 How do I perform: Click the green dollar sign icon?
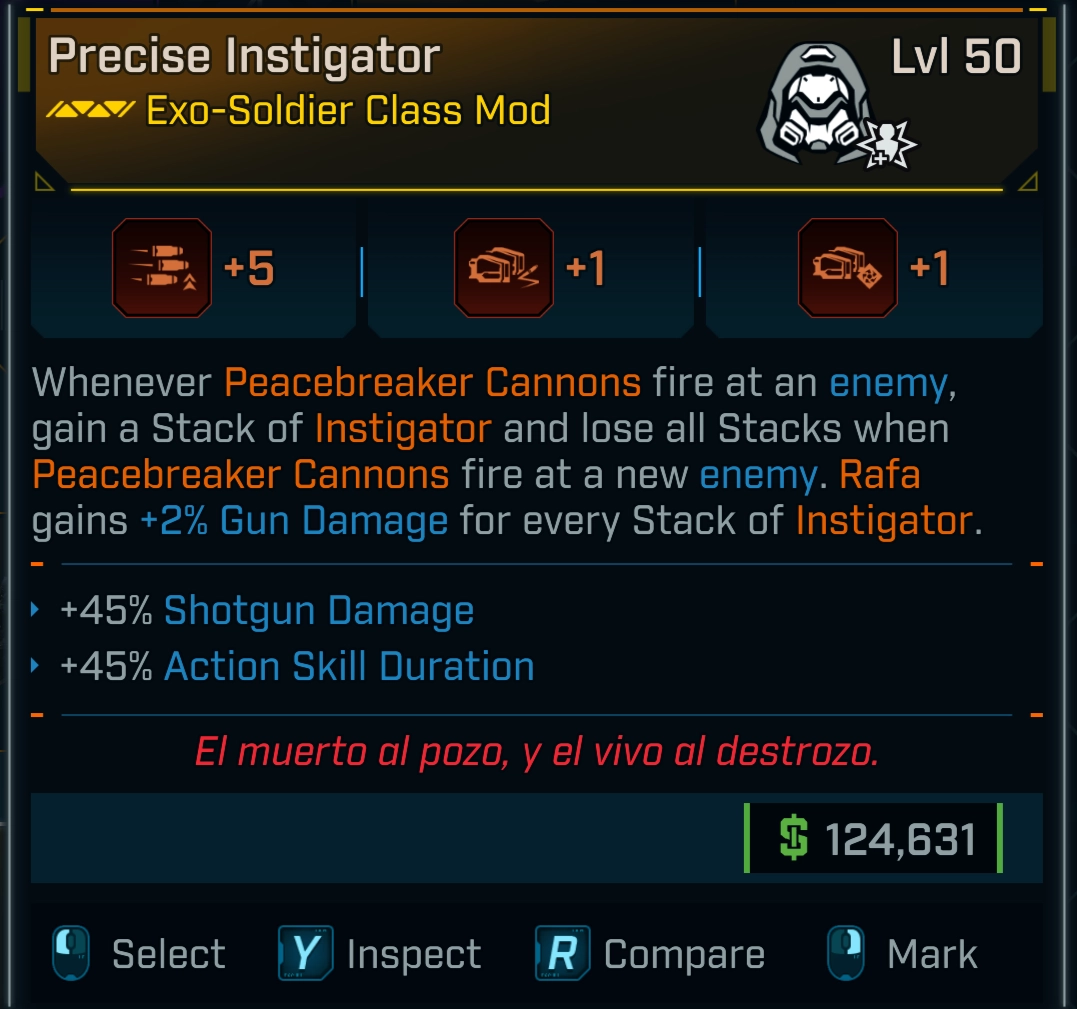794,839
